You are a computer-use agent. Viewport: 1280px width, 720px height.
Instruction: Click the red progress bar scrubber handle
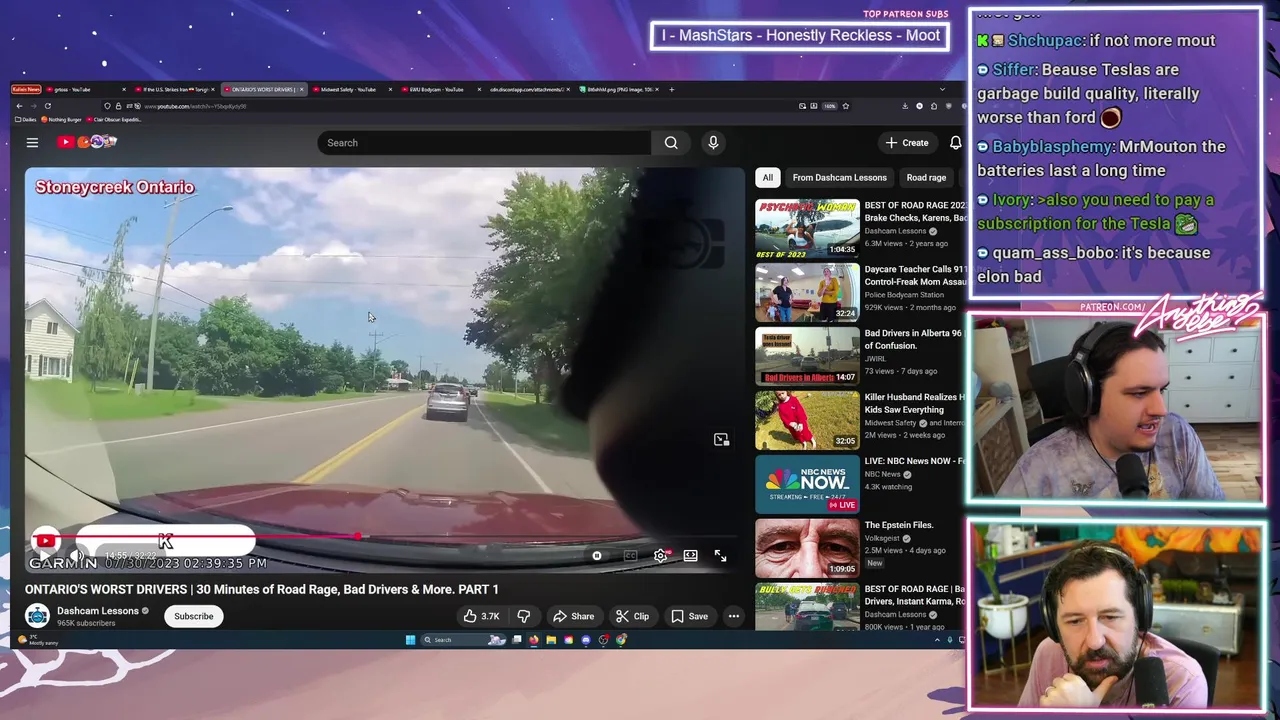(357, 537)
